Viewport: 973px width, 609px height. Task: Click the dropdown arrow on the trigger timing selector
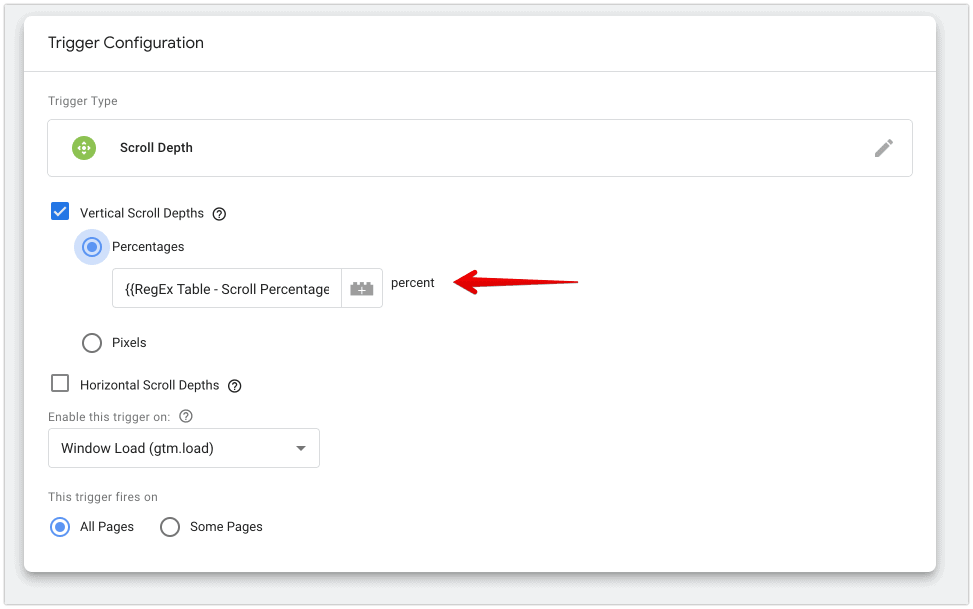(301, 448)
